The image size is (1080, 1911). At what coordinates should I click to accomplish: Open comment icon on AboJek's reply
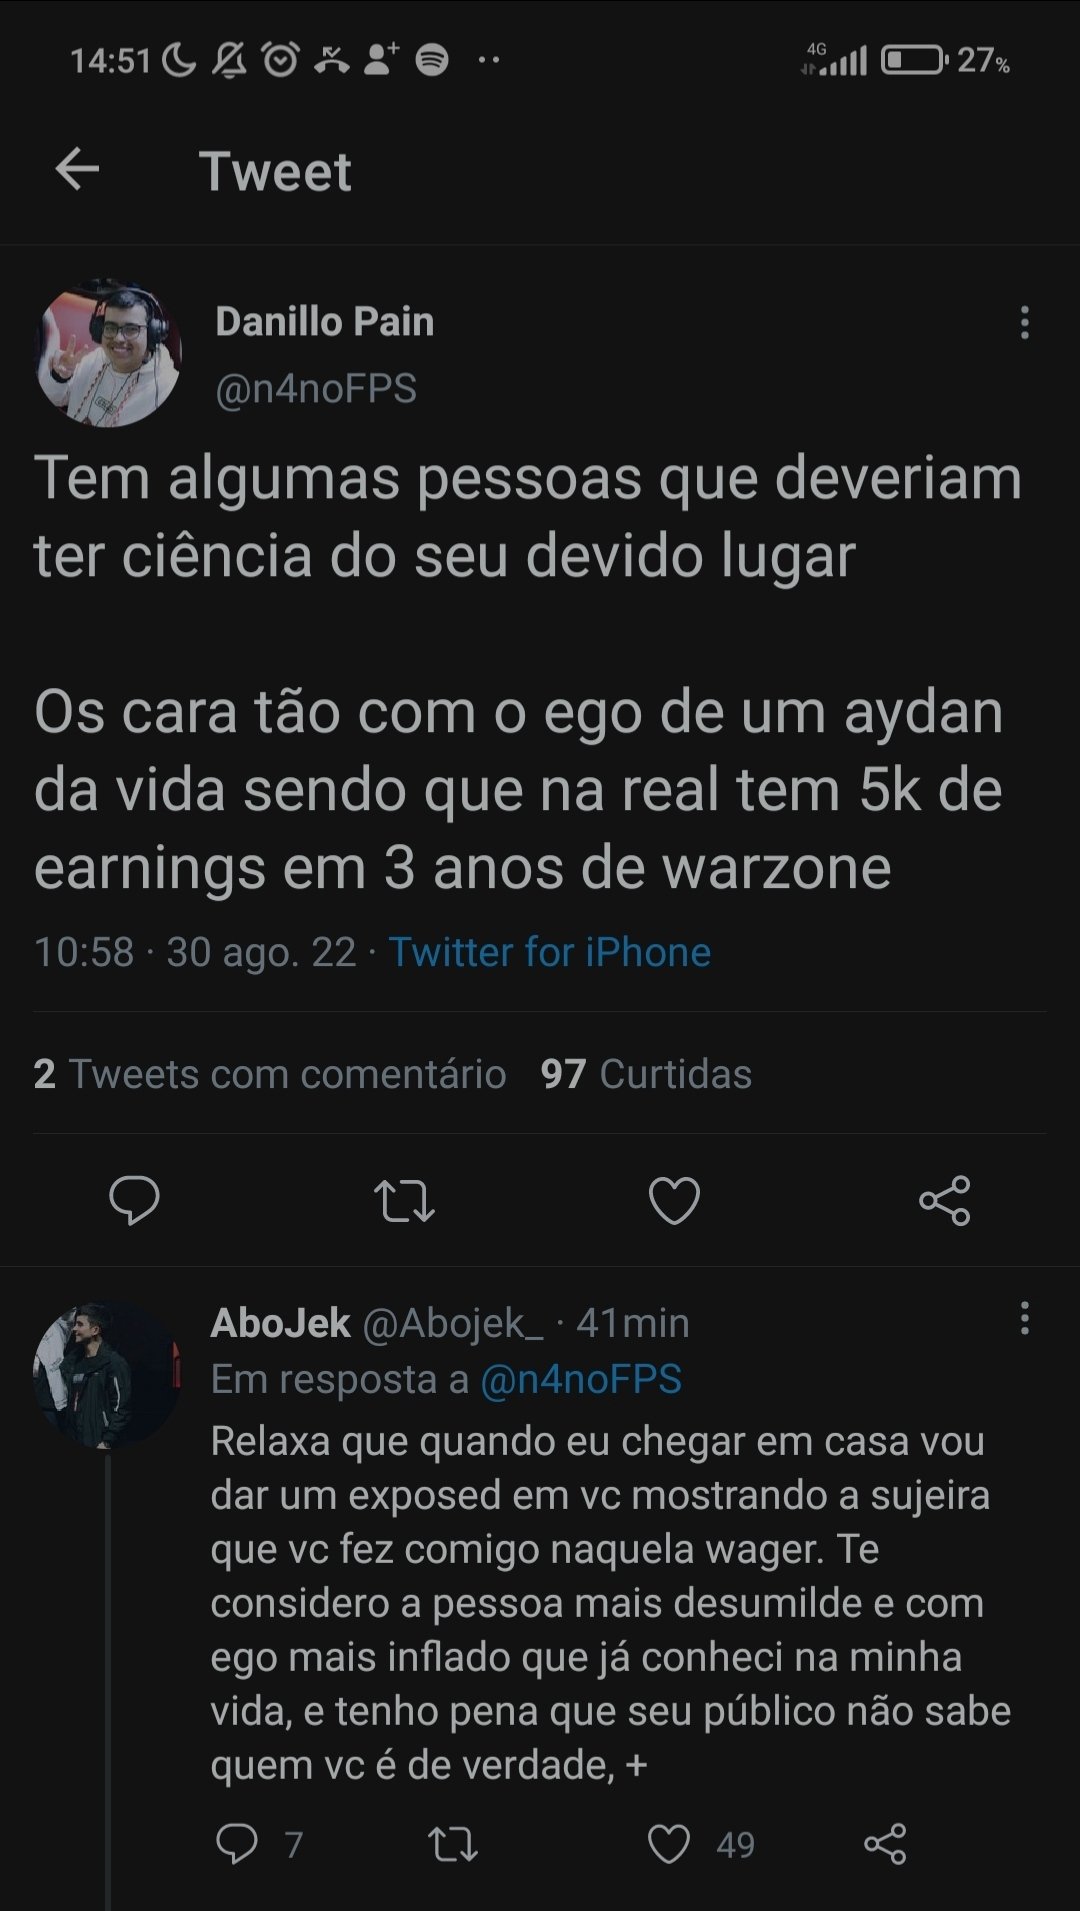[x=237, y=1844]
